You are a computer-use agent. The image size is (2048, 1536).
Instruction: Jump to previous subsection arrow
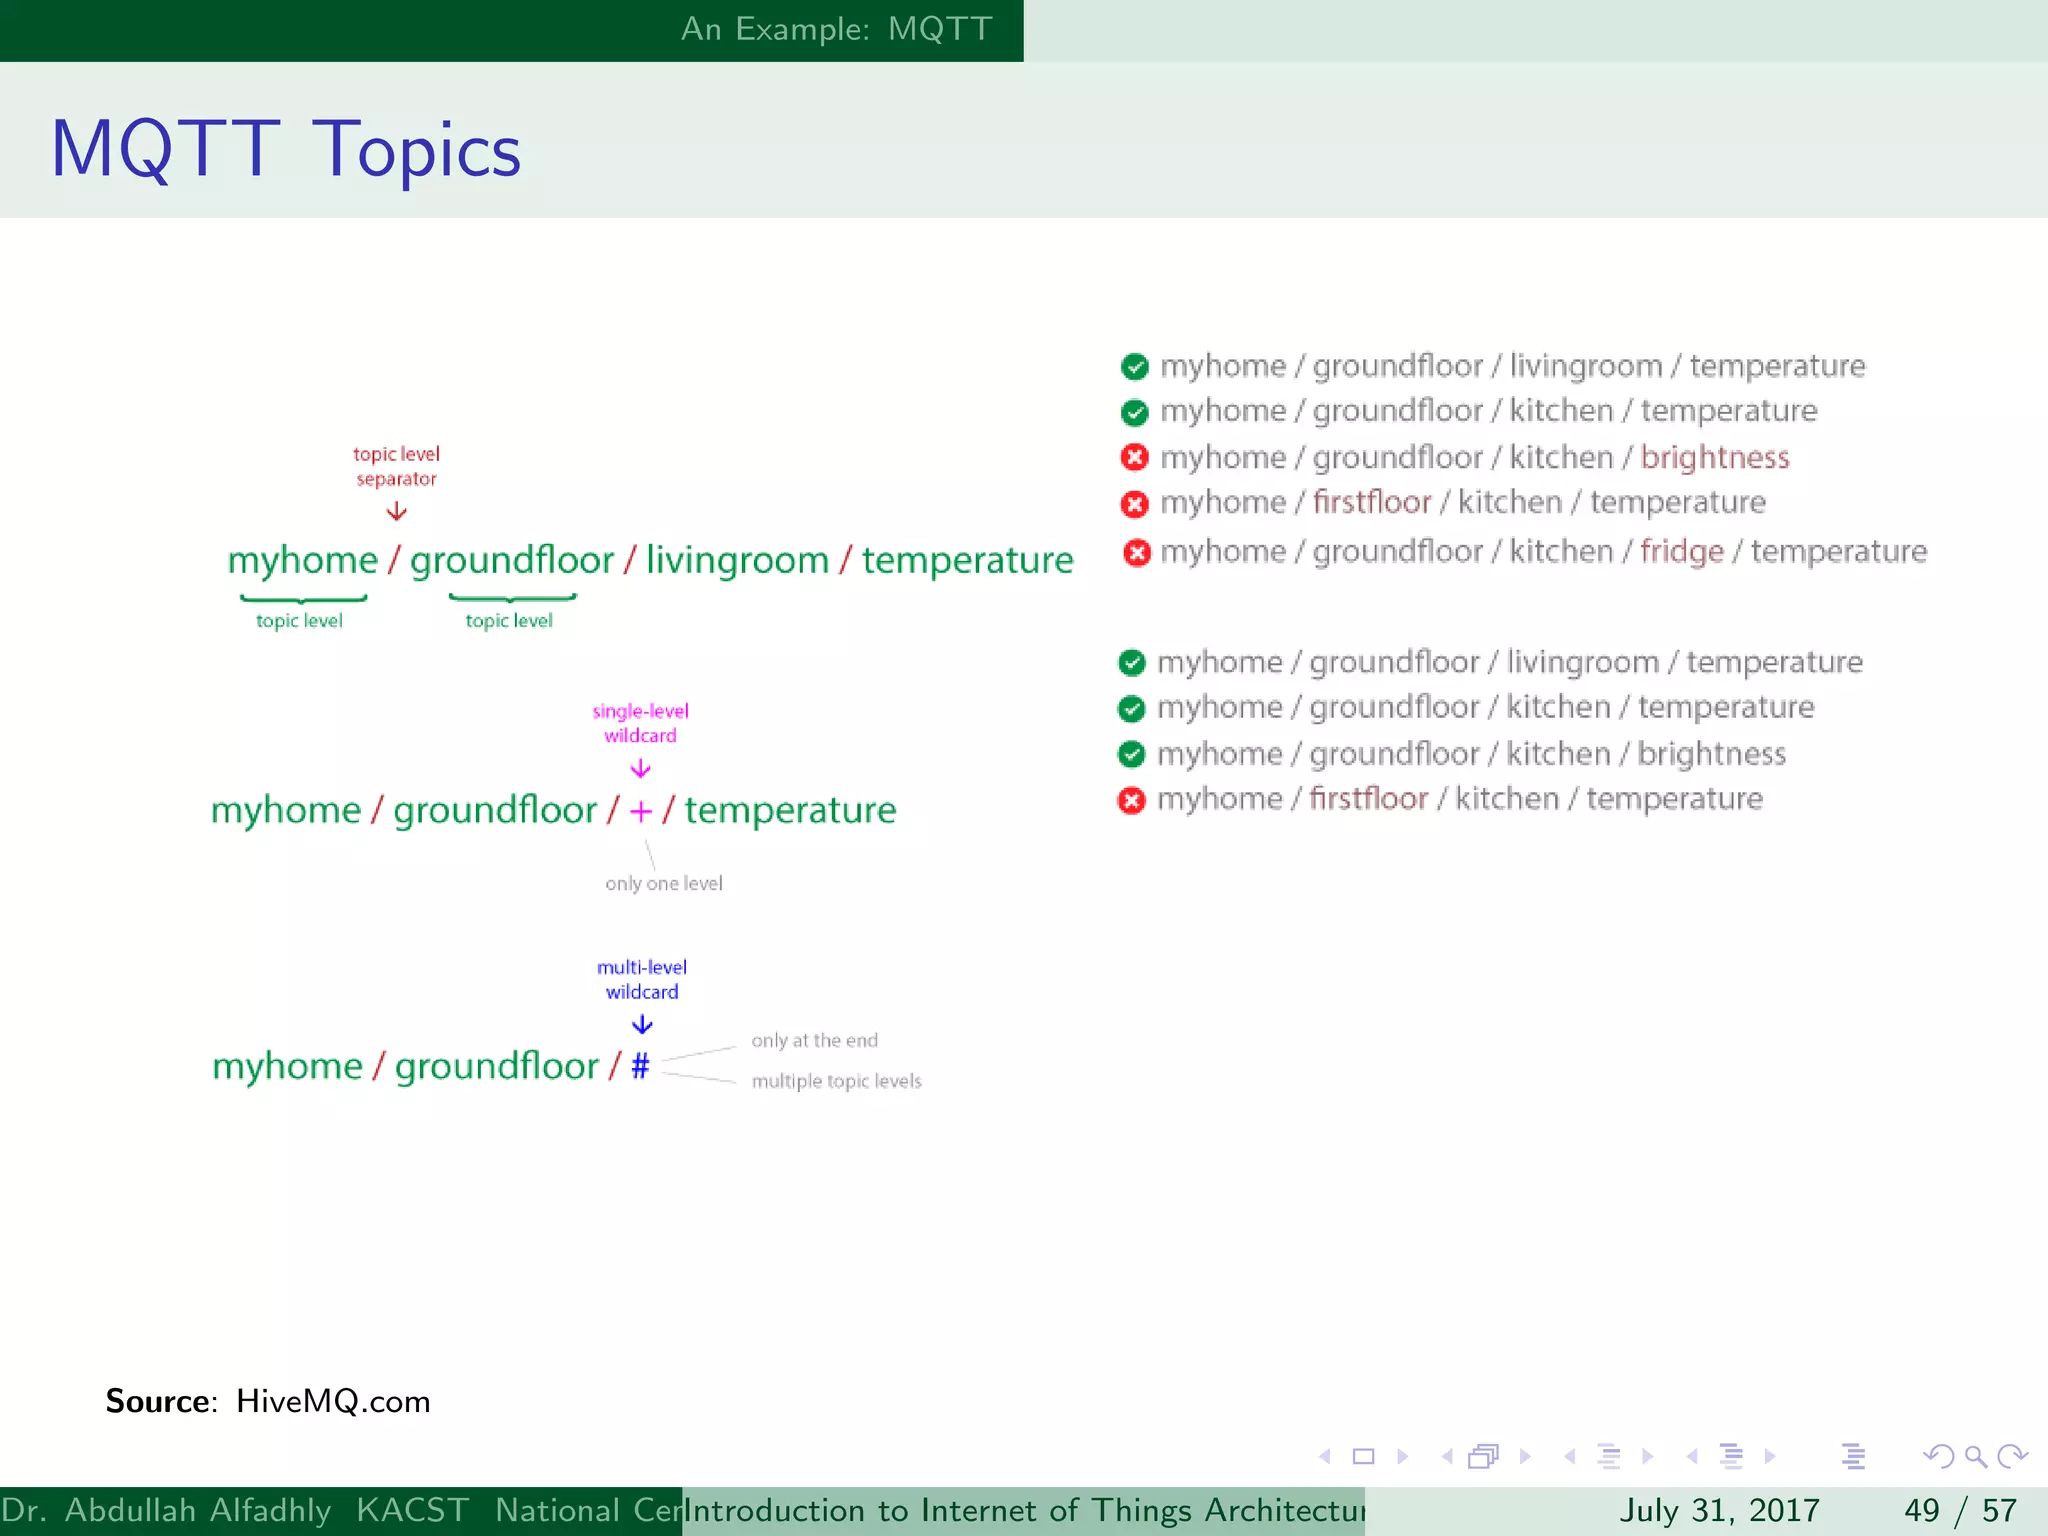click(x=1570, y=1456)
